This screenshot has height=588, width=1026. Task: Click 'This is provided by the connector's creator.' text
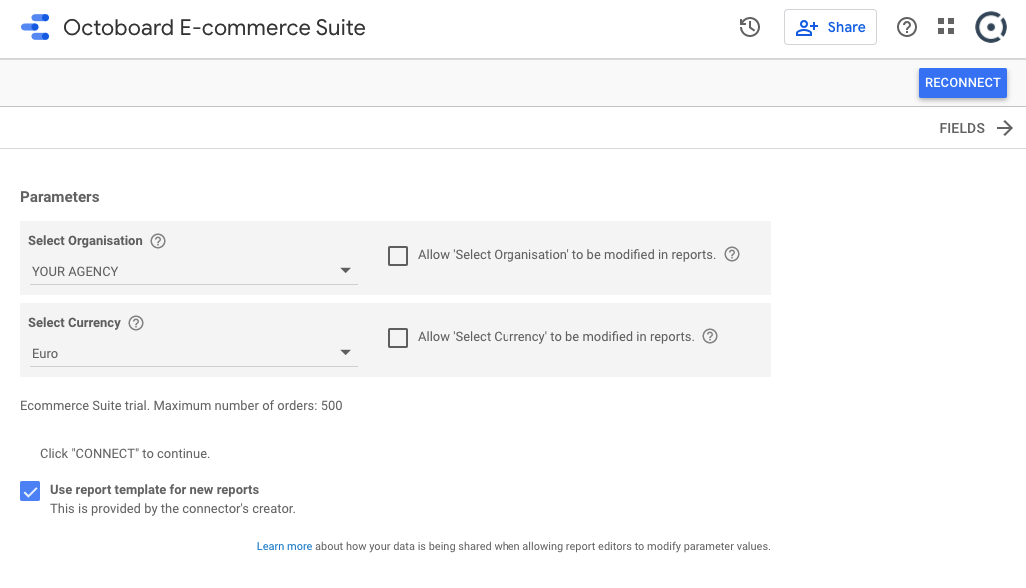(173, 509)
